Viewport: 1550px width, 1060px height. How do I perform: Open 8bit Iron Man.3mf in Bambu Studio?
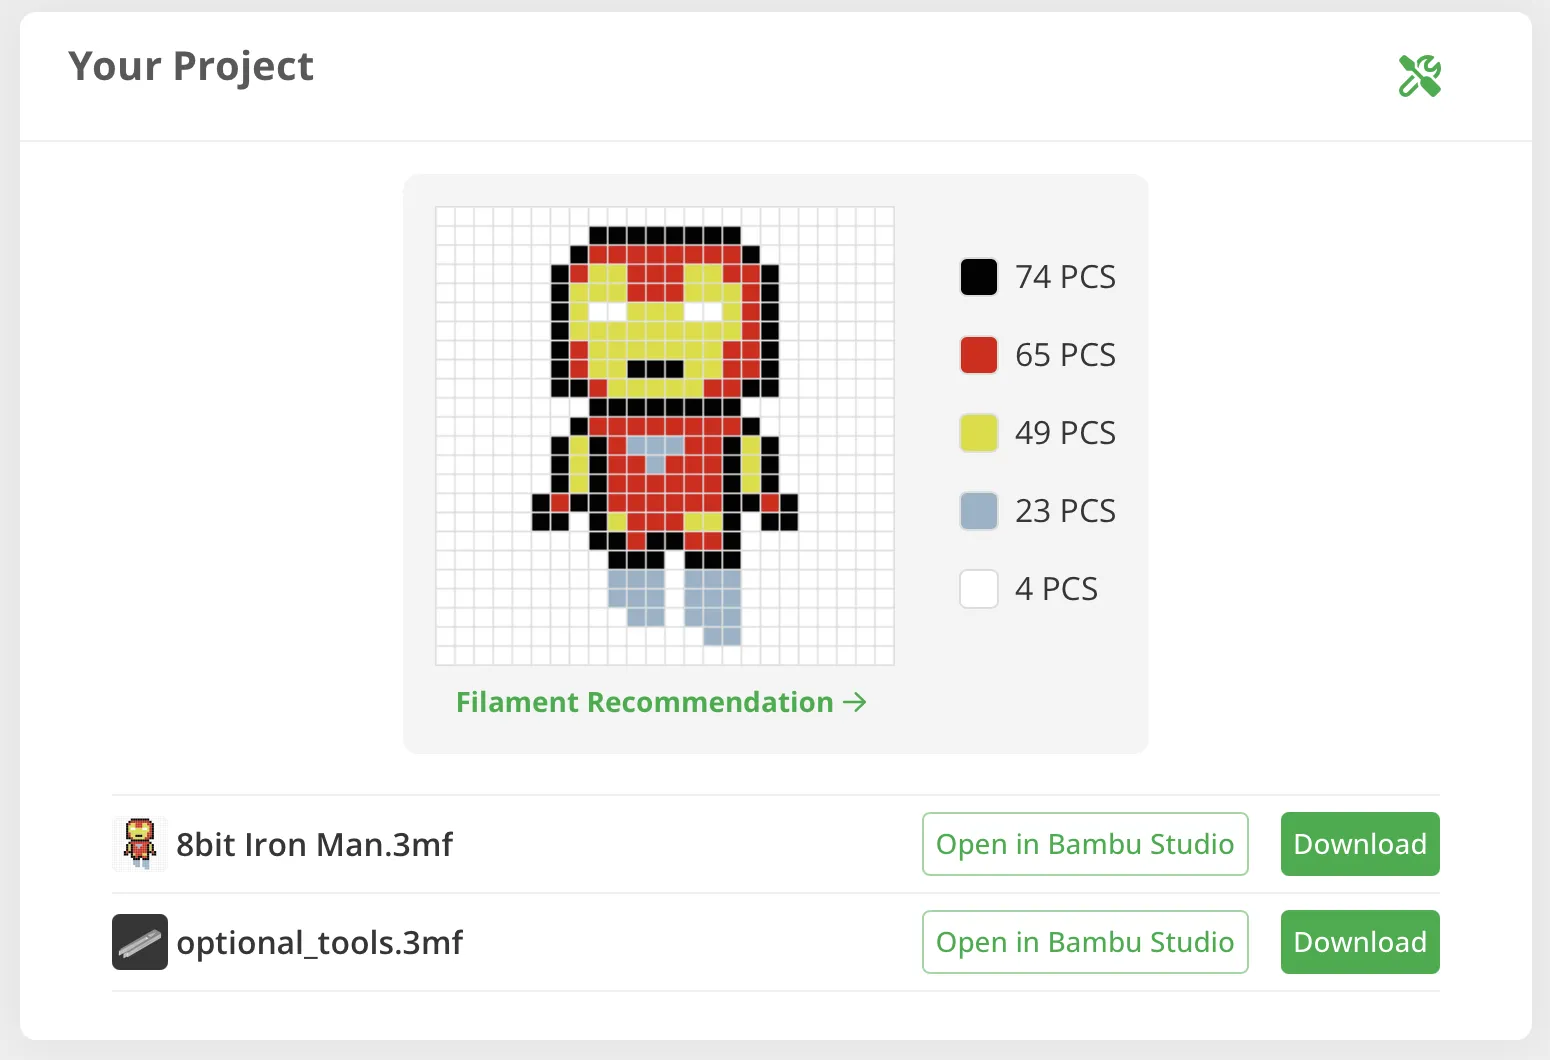(x=1085, y=844)
